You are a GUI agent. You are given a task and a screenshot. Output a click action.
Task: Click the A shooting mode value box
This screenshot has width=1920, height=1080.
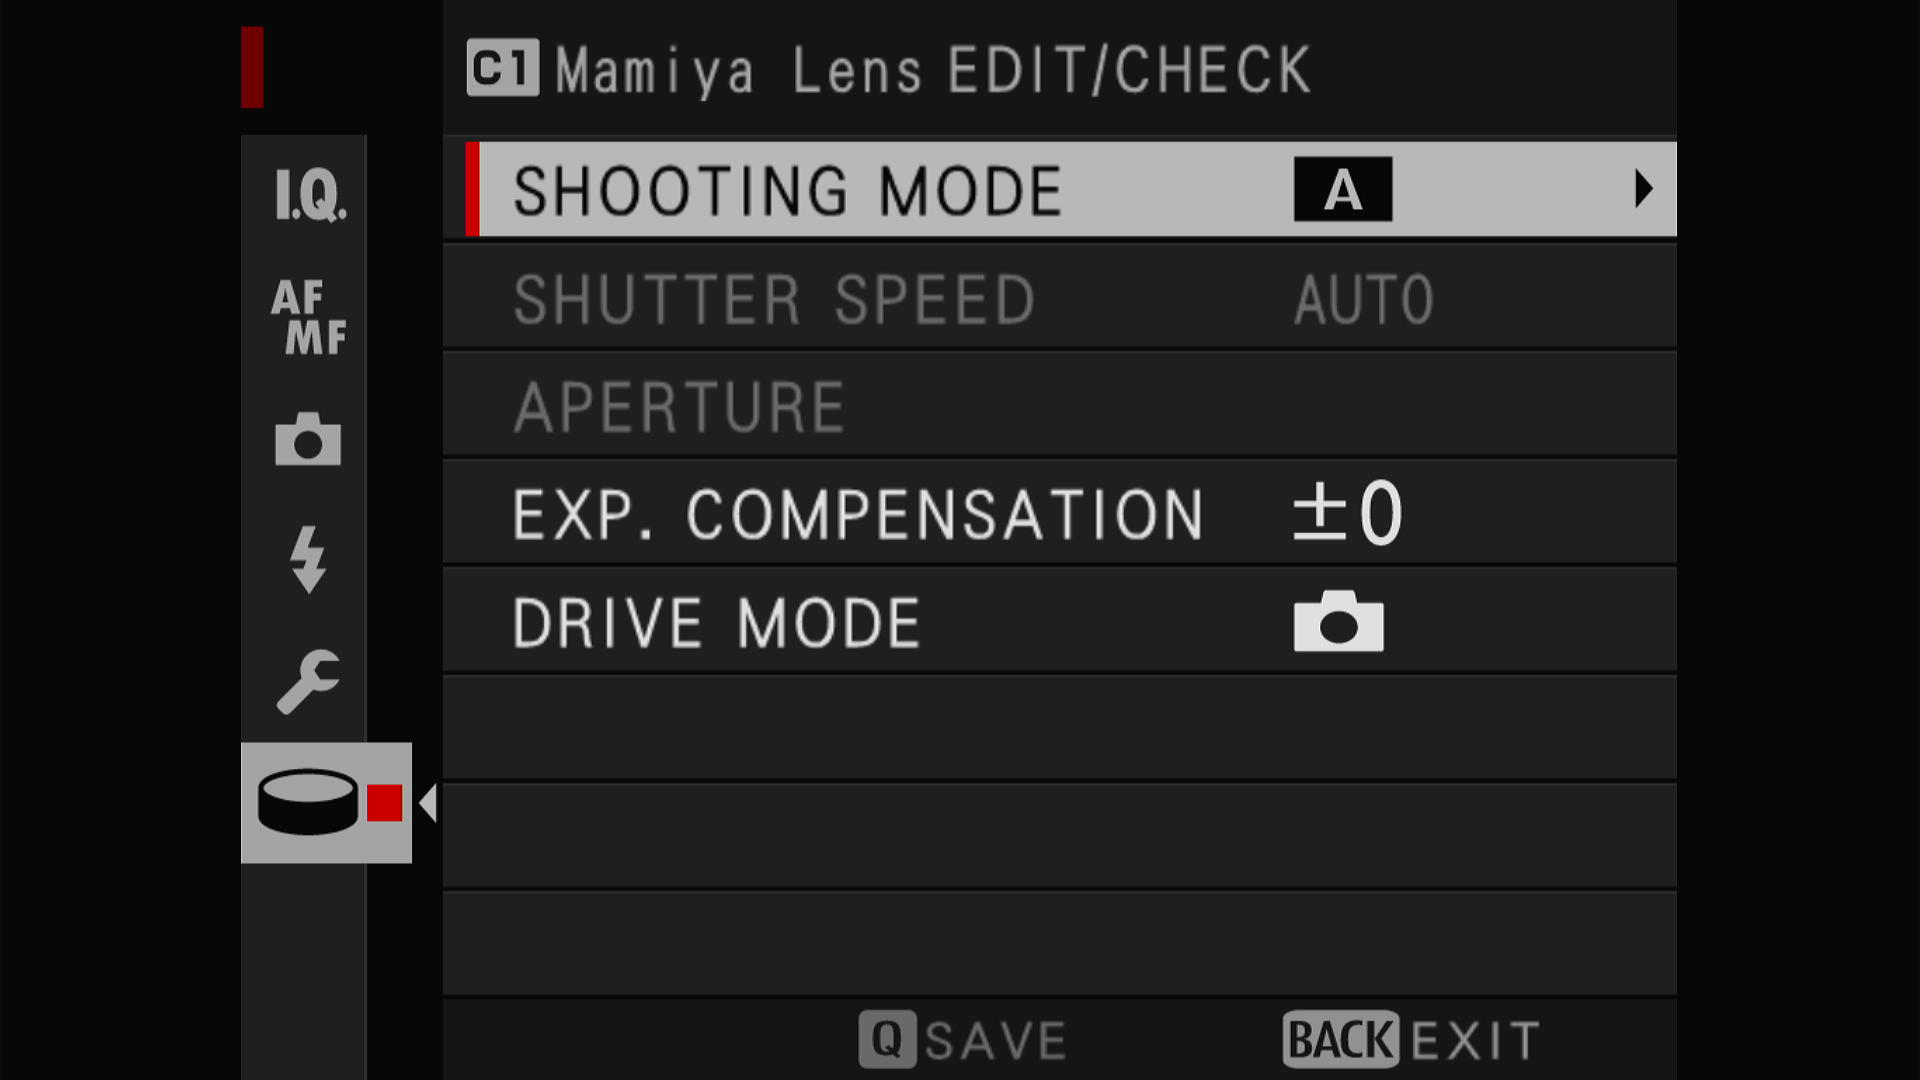click(1343, 189)
